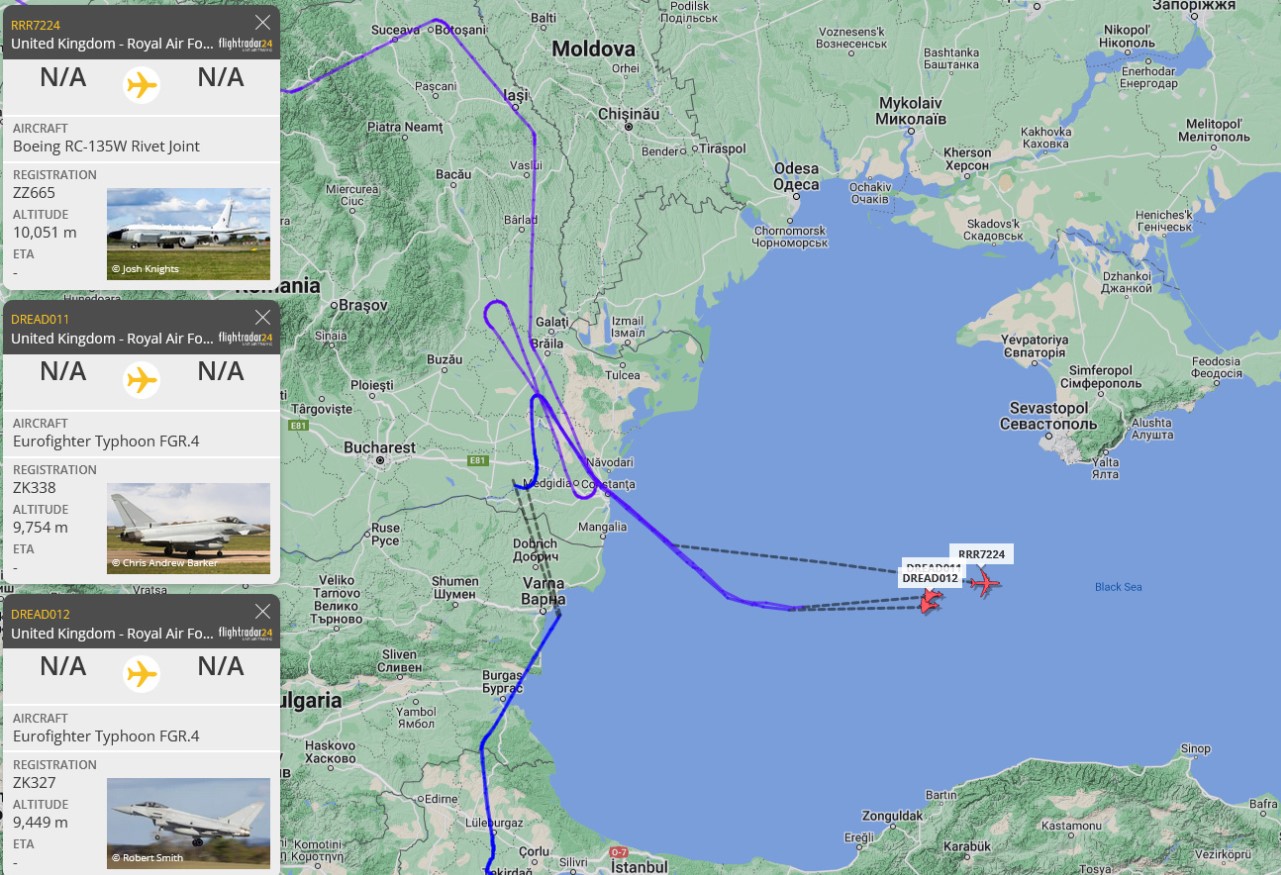
Task: Click the yellow plane icon in DREAD012 panel
Action: click(x=142, y=674)
